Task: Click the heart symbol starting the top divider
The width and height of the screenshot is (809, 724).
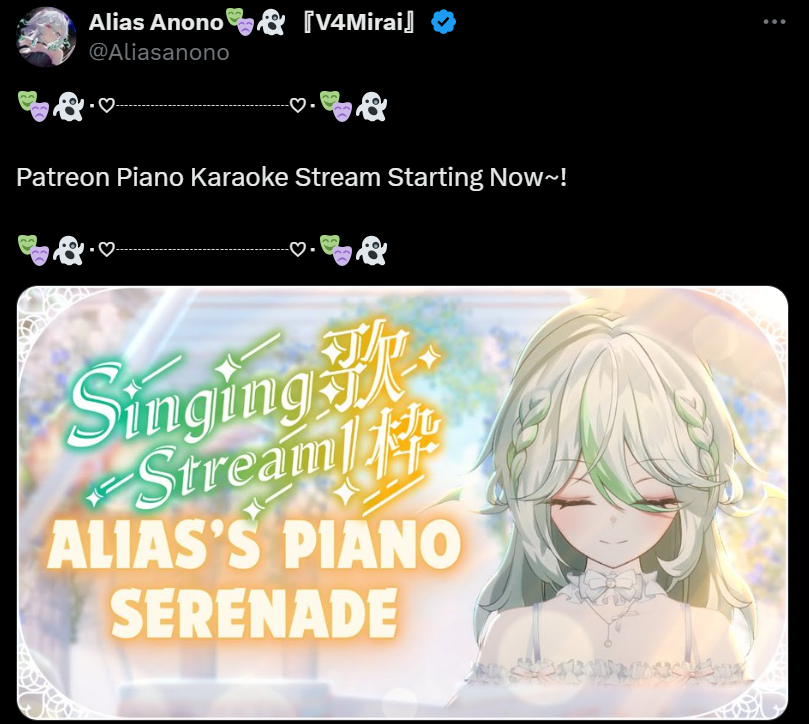Action: 106,106
